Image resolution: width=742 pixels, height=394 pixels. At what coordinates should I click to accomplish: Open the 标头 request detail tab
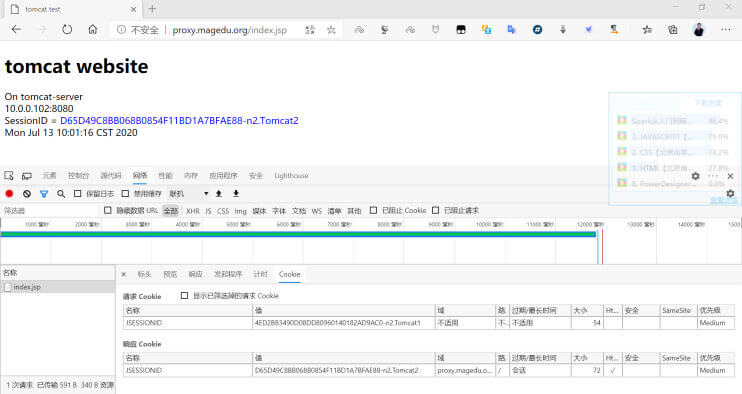(x=144, y=274)
